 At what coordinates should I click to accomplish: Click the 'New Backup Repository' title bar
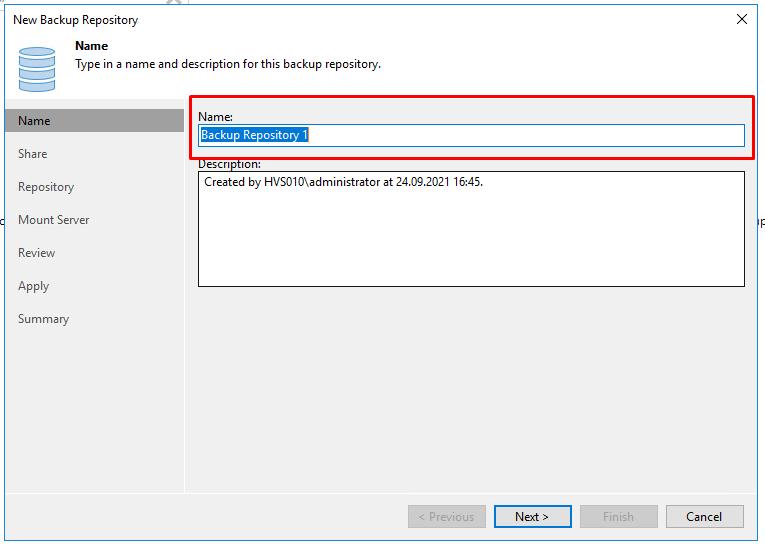point(76,20)
